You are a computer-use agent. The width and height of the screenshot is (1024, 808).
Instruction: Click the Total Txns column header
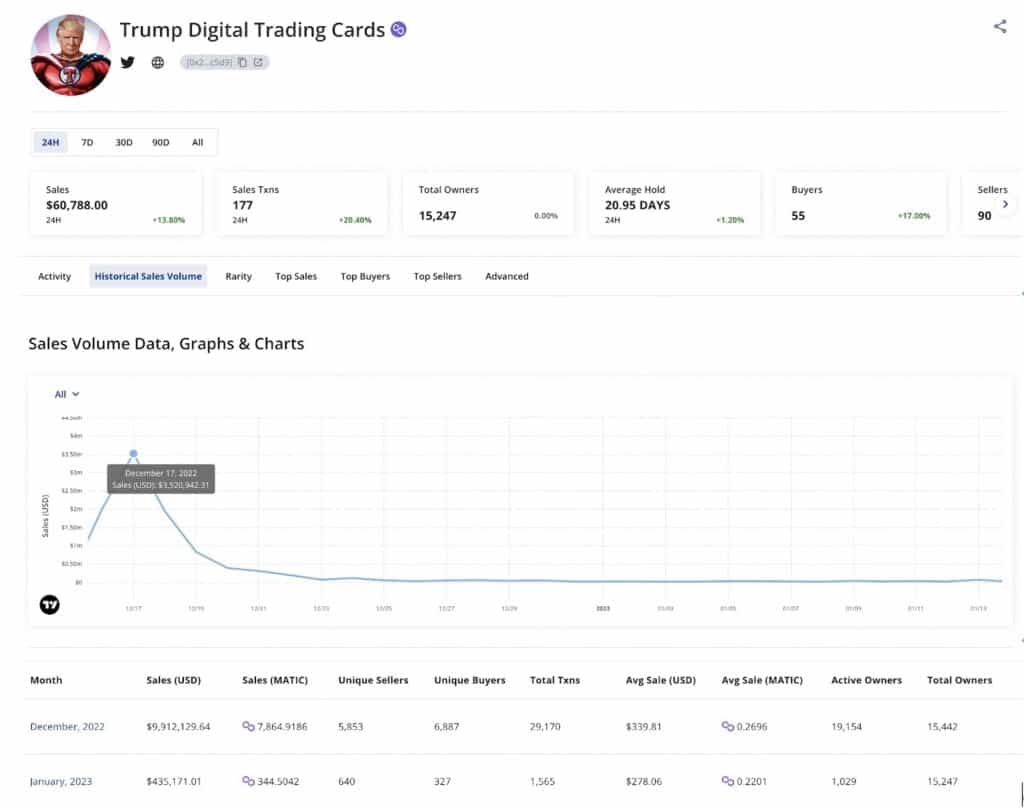(554, 680)
